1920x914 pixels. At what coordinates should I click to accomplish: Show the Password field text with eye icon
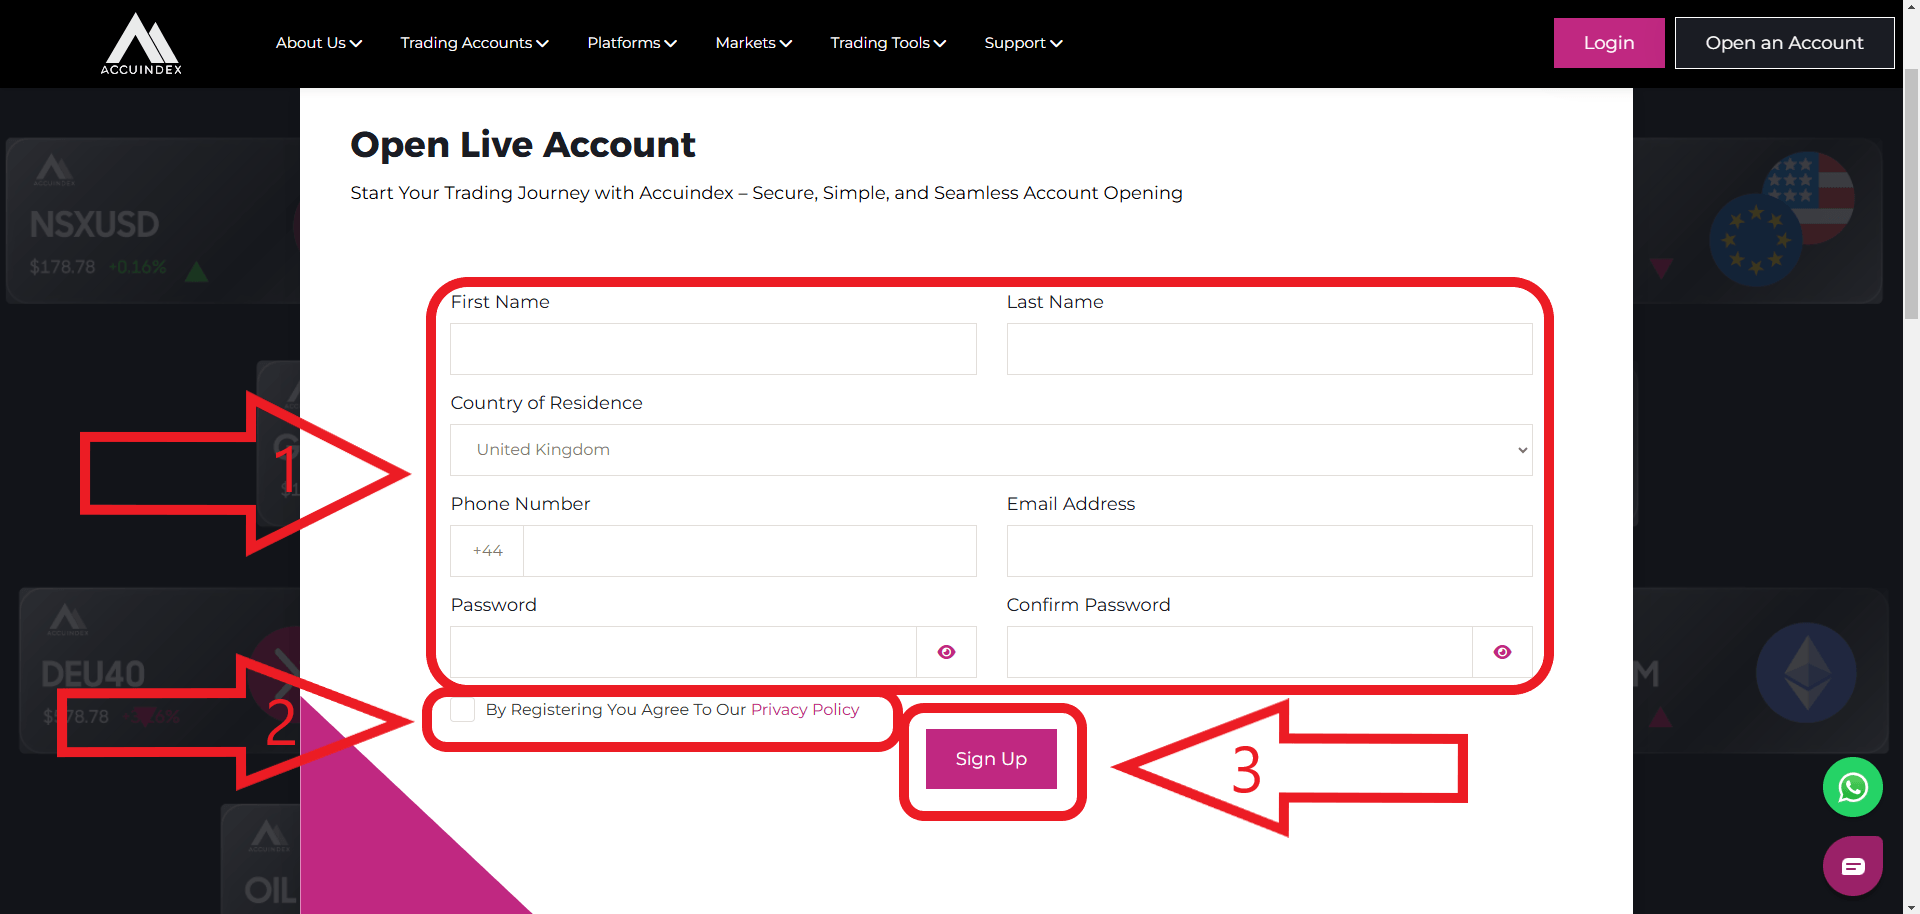point(946,652)
